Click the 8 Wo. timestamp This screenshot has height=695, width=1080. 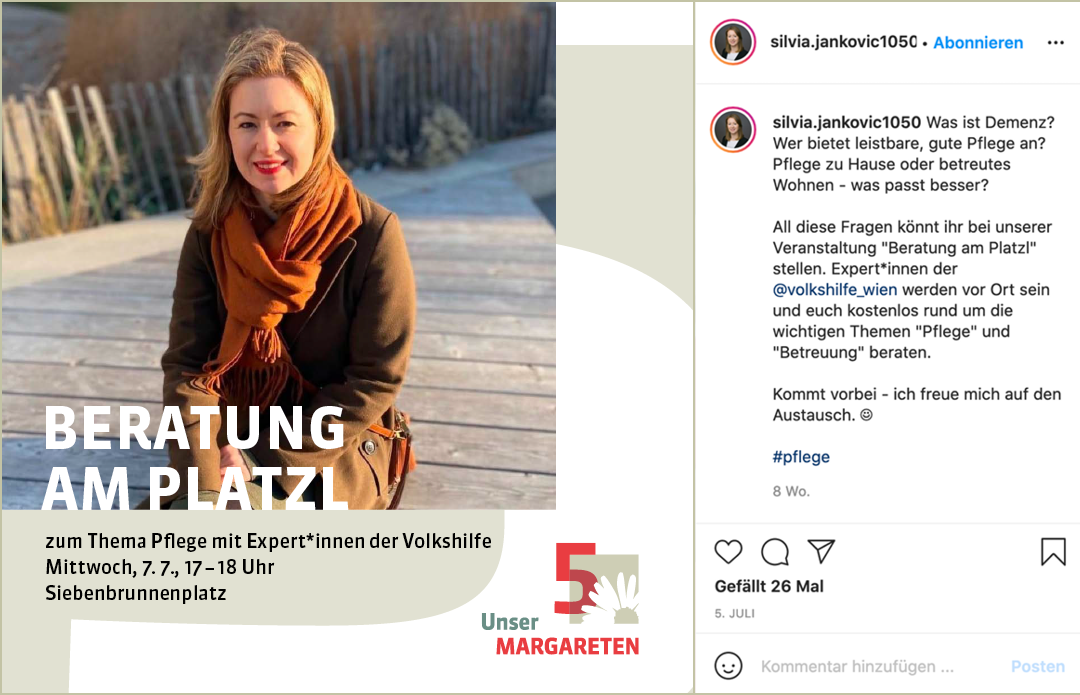(791, 491)
